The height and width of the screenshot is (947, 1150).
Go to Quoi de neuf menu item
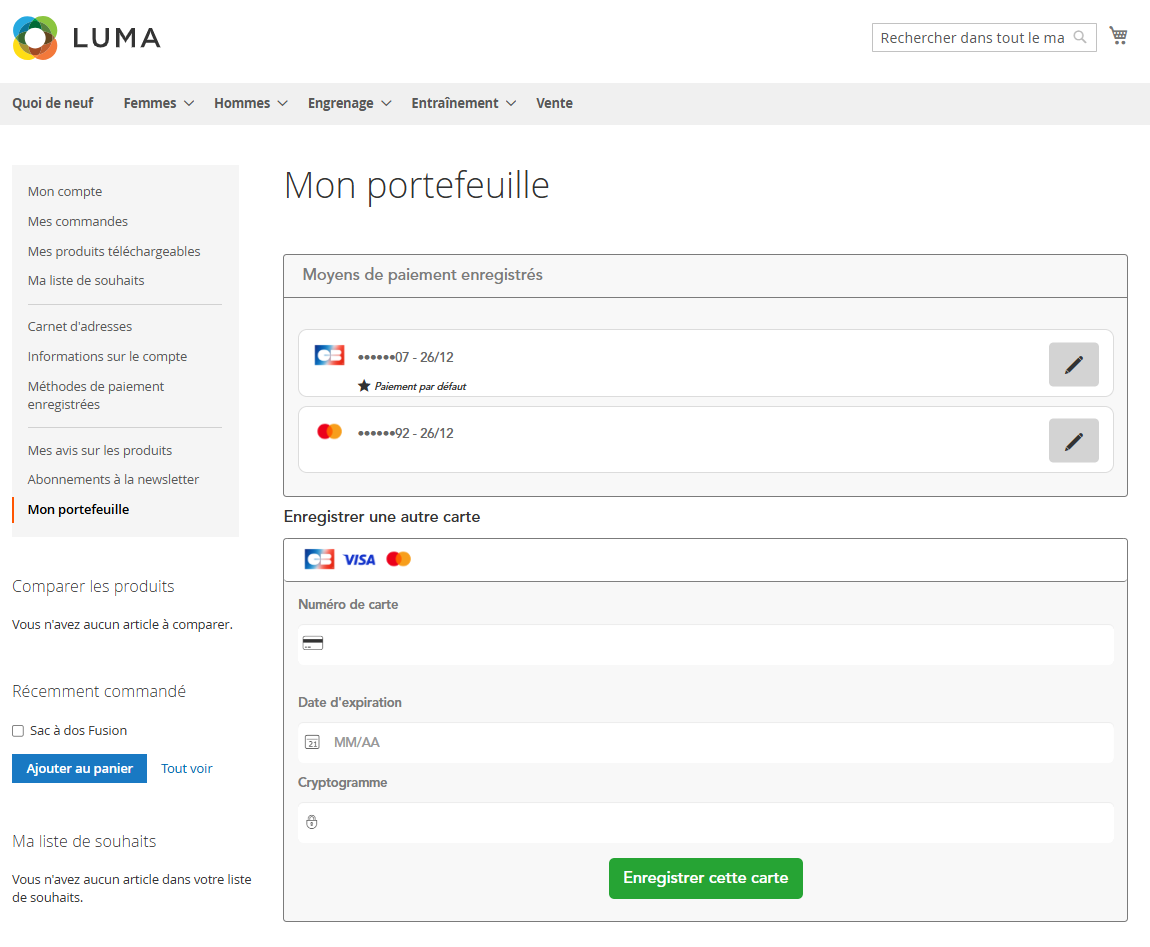pyautogui.click(x=53, y=103)
